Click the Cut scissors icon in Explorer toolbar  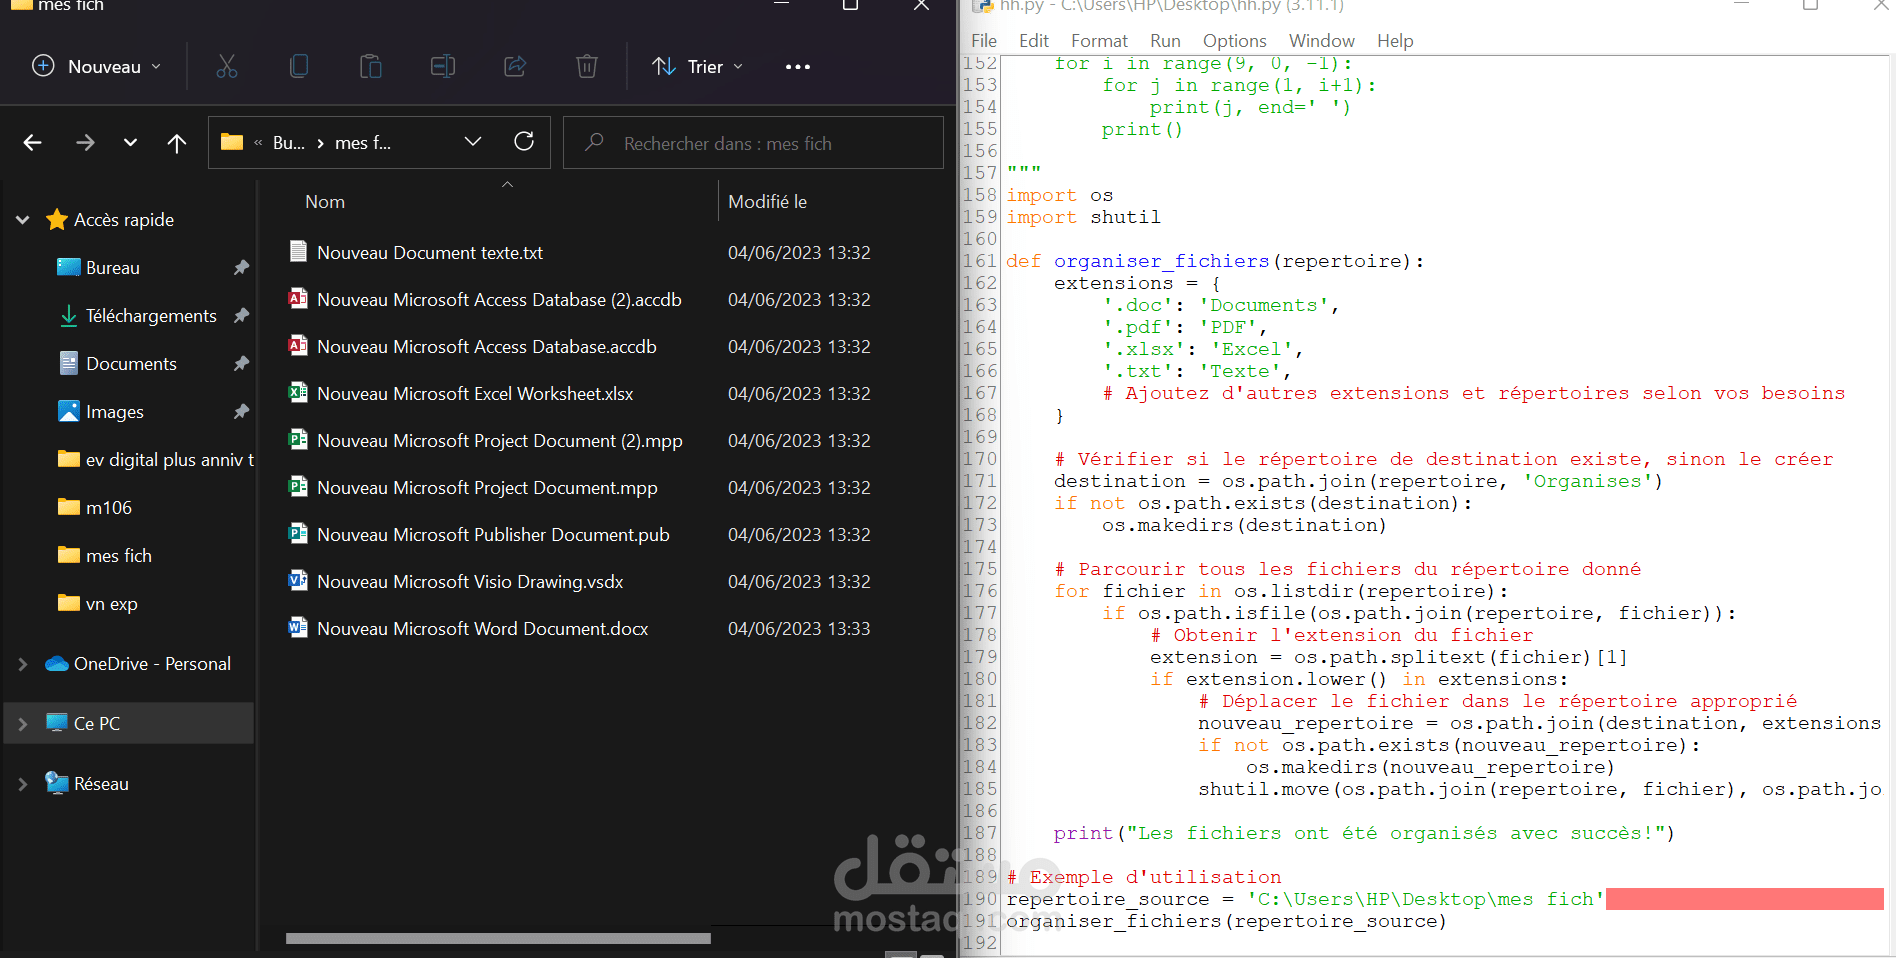pos(227,67)
